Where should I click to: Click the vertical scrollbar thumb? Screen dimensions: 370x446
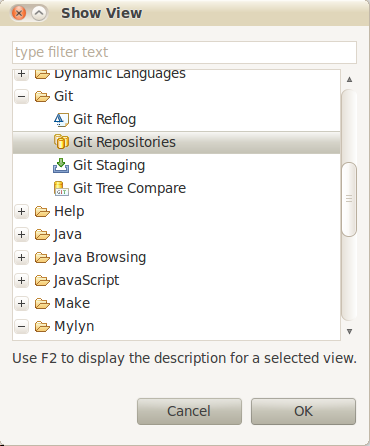[349, 199]
